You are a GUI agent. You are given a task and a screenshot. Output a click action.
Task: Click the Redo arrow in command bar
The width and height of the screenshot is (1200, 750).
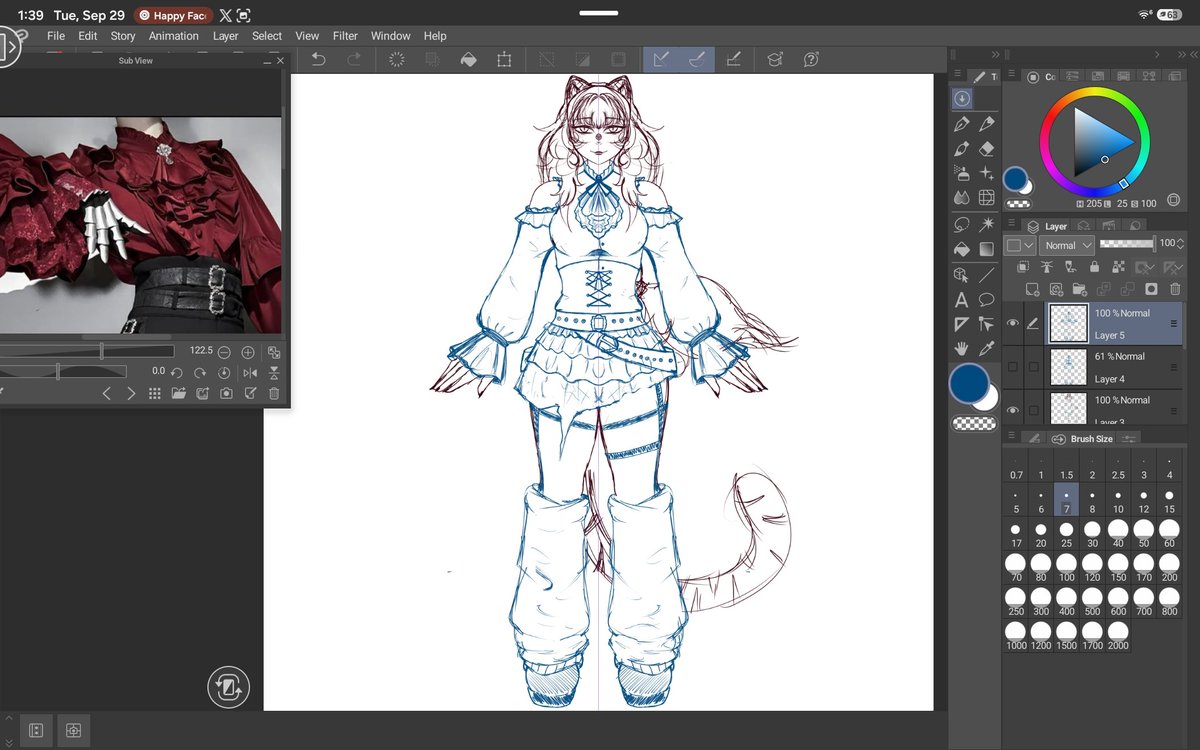coord(354,60)
